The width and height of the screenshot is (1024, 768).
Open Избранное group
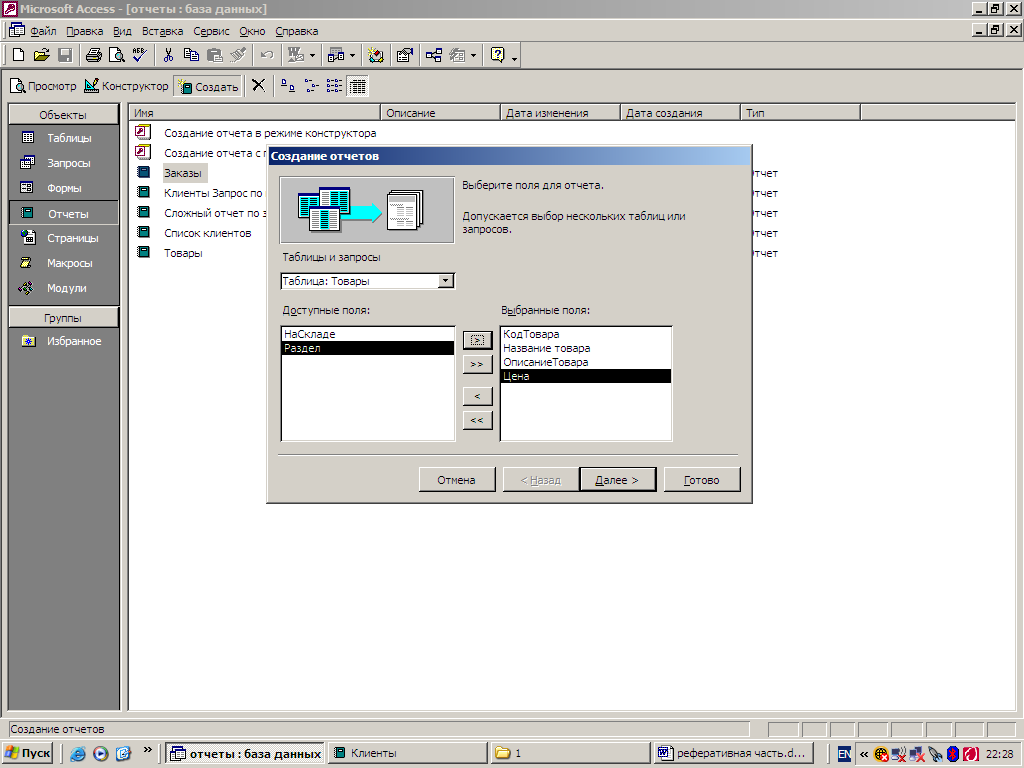(64, 341)
